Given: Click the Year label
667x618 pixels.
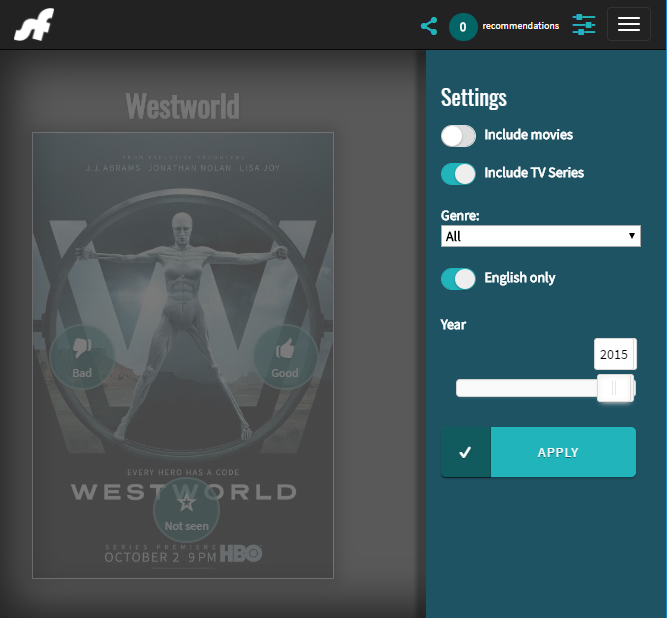Looking at the screenshot, I should point(453,325).
